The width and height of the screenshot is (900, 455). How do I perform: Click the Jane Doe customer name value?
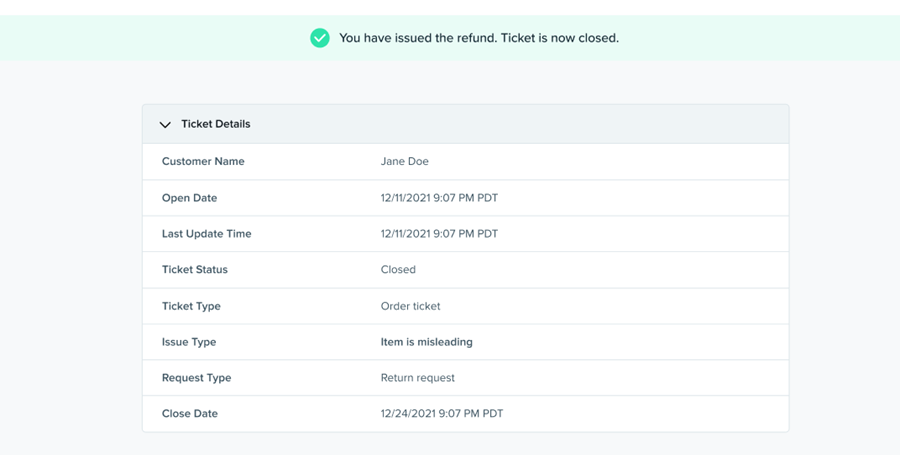tap(404, 161)
